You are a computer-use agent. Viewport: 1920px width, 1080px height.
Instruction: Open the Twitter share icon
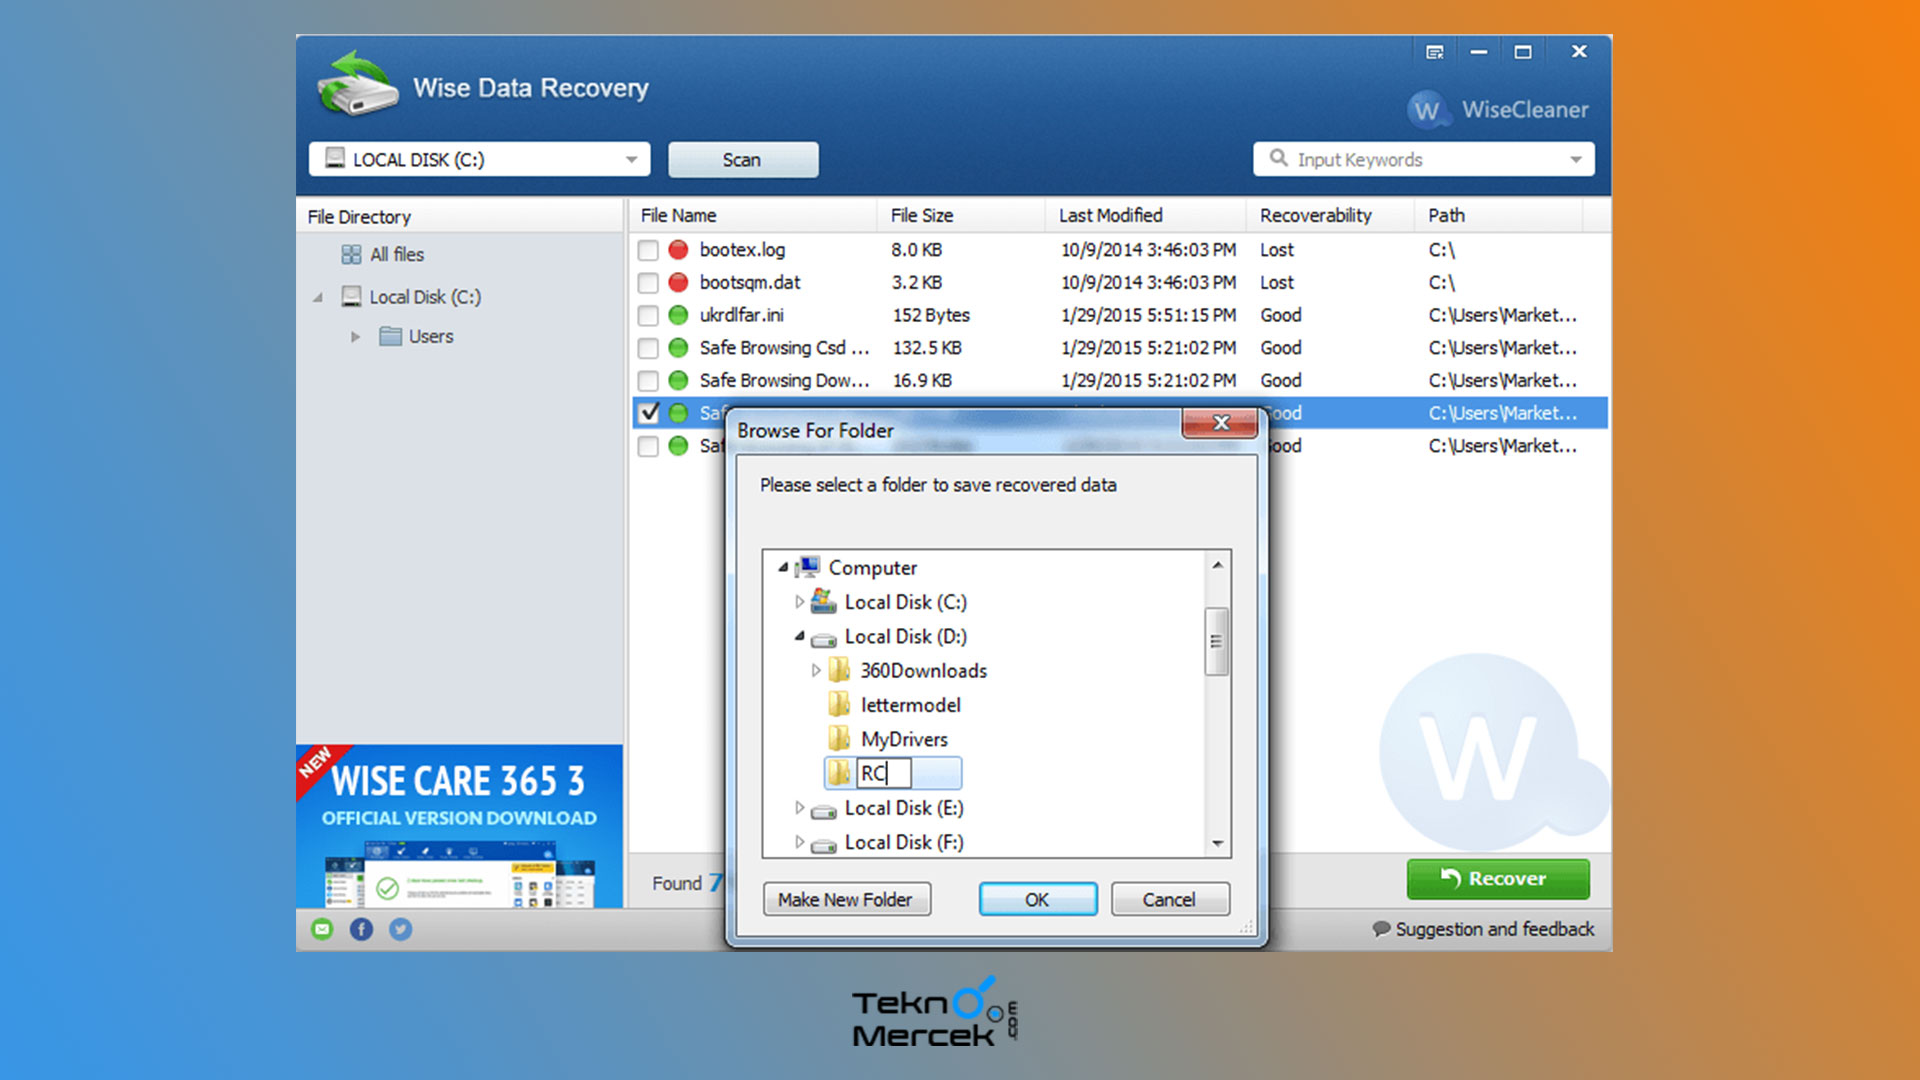400,929
